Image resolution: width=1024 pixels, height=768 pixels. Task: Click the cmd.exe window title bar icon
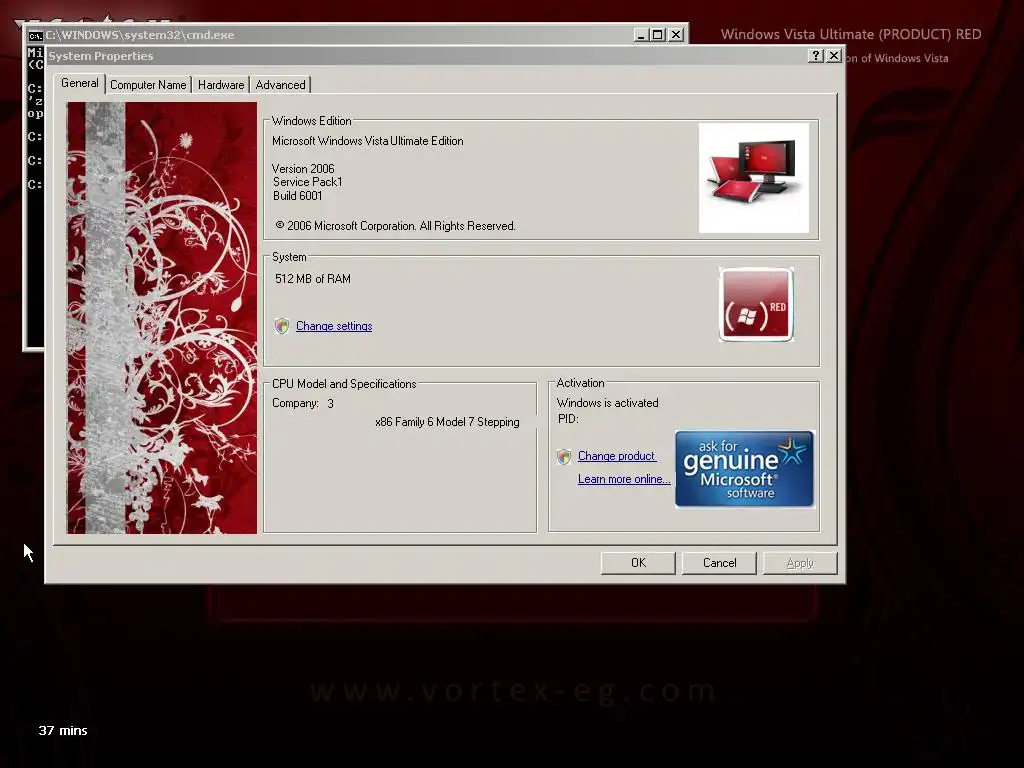pyautogui.click(x=35, y=35)
